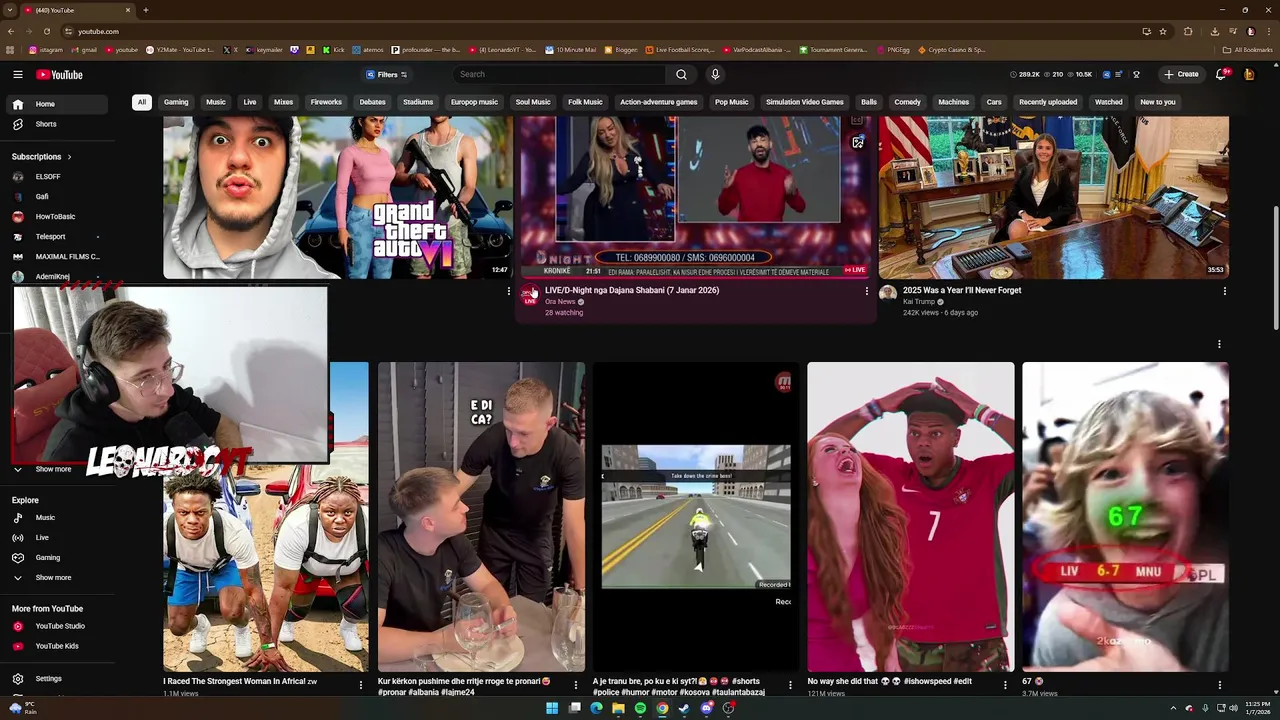Open the Filters dropdown button
Image resolution: width=1280 pixels, height=720 pixels.
tap(386, 74)
